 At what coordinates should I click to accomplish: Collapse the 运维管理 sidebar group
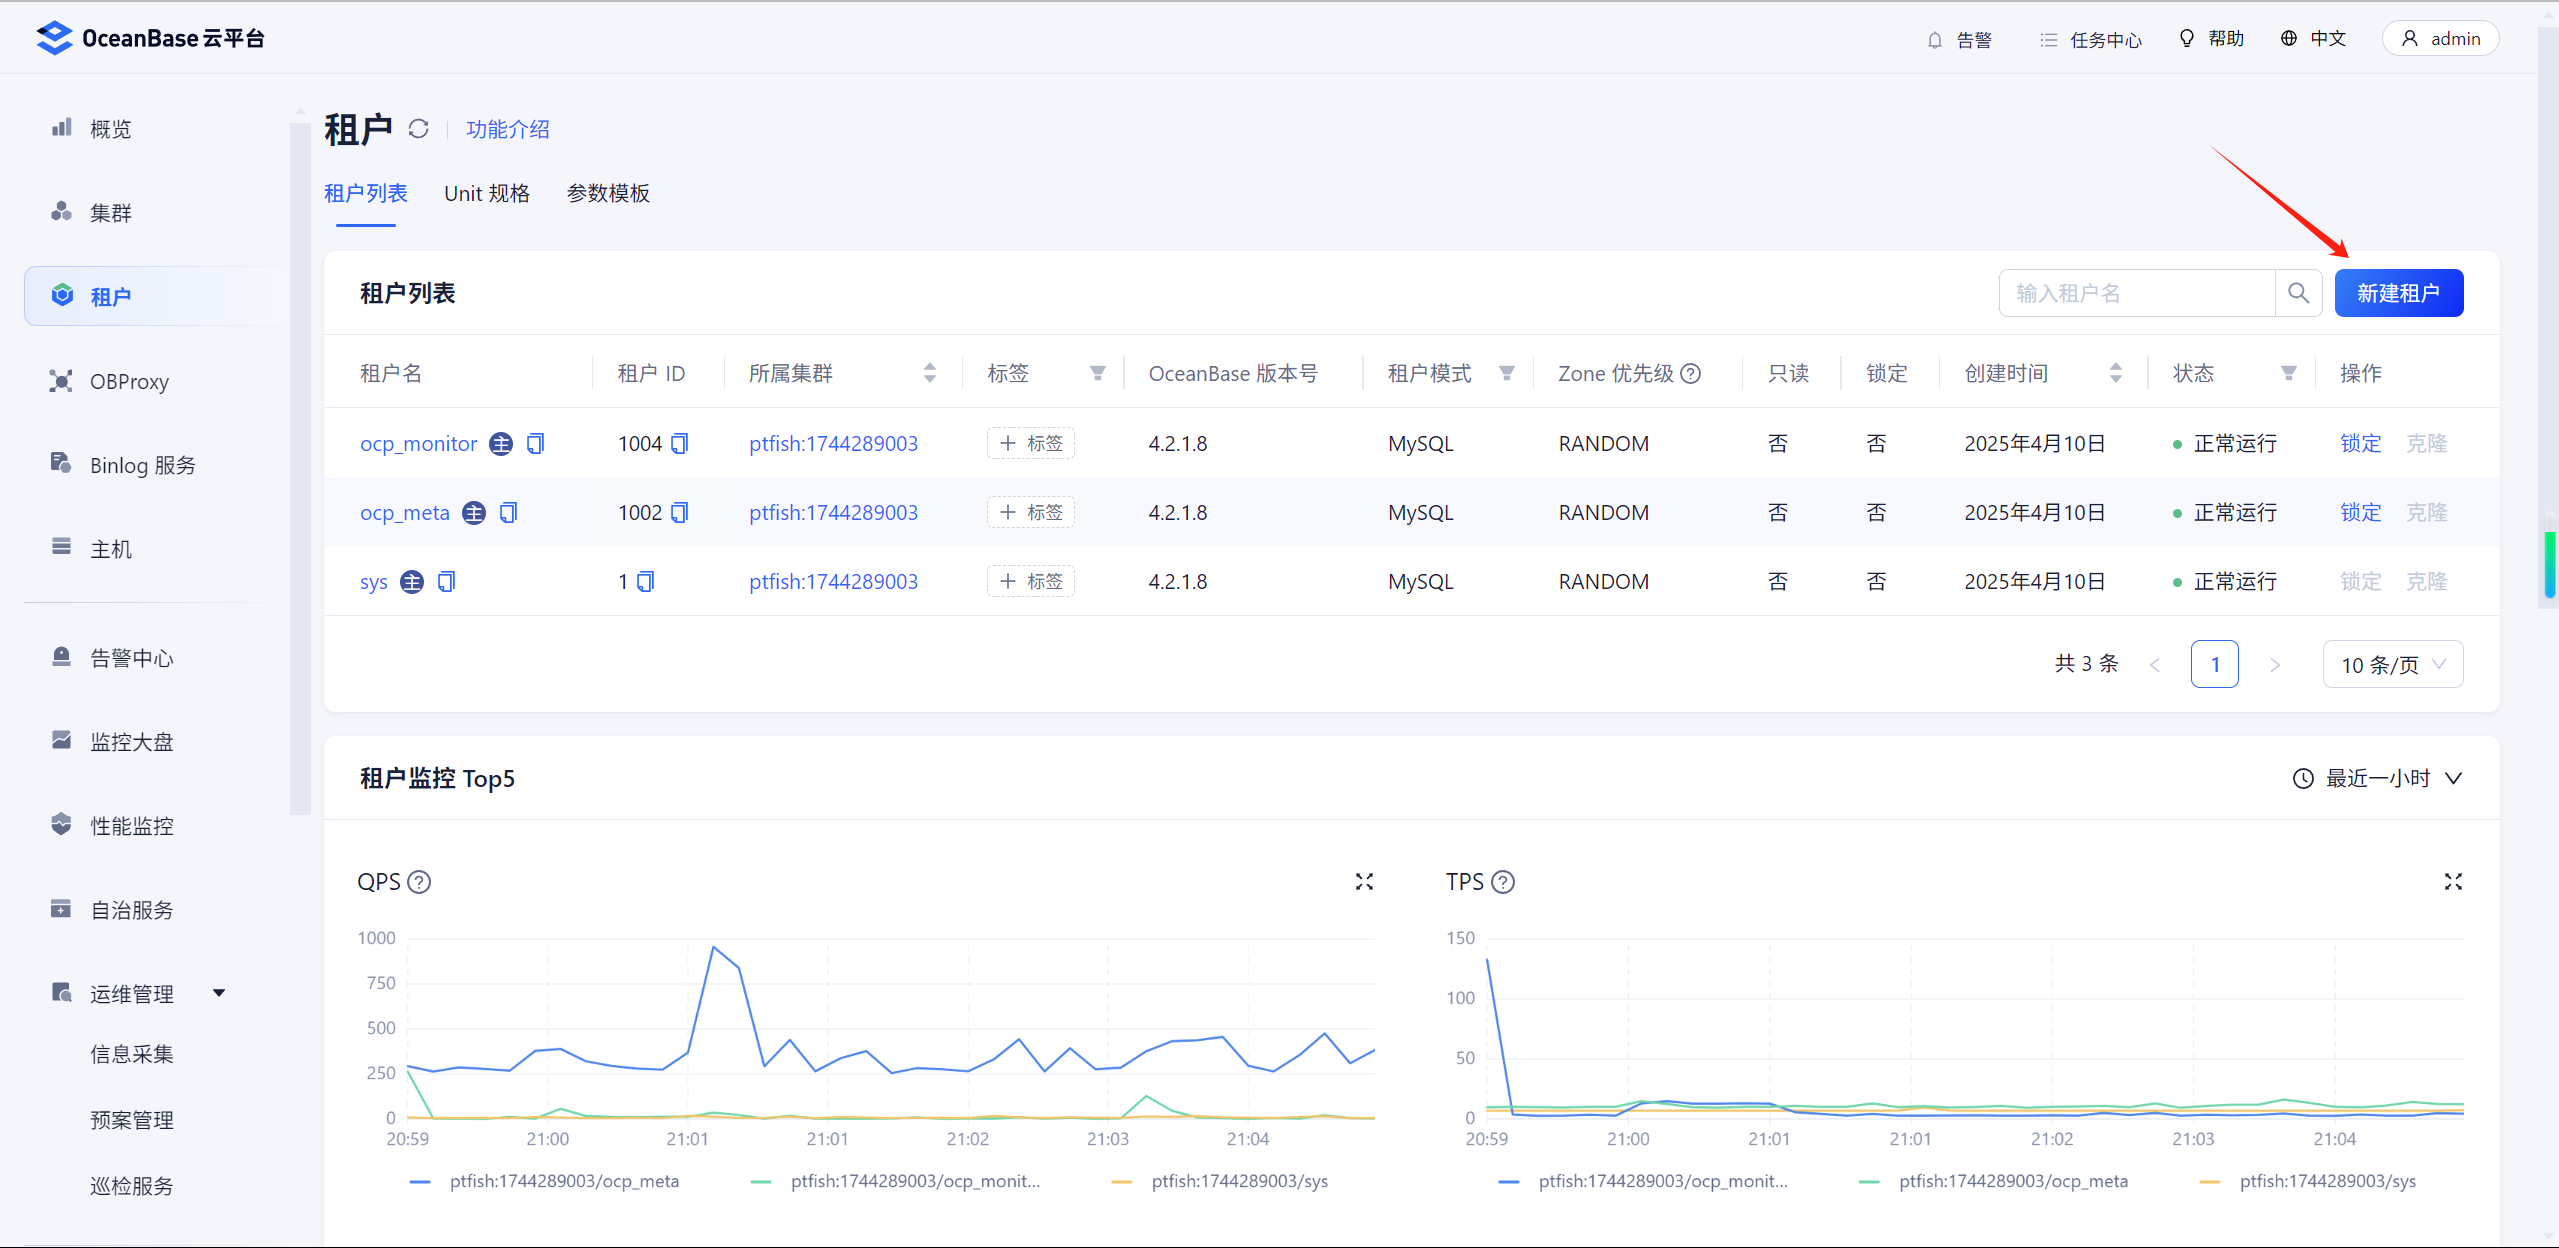(x=219, y=993)
